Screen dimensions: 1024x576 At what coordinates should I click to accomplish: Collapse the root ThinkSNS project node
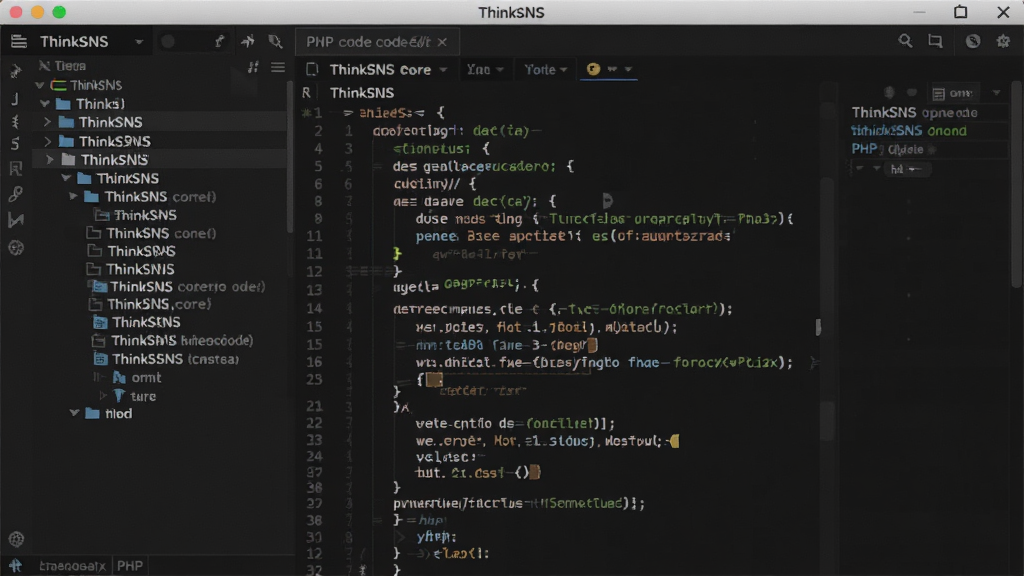(x=40, y=85)
